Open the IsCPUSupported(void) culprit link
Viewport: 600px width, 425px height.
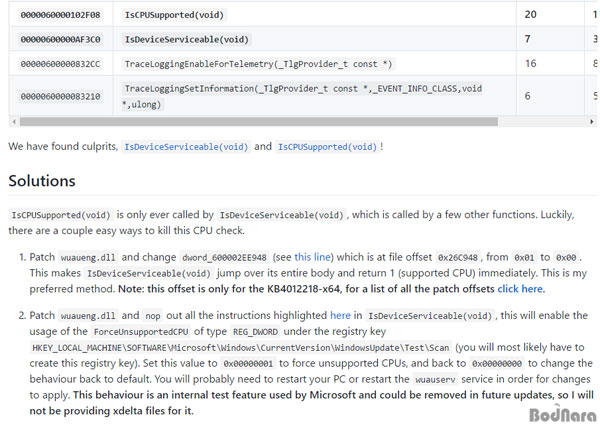(328, 147)
